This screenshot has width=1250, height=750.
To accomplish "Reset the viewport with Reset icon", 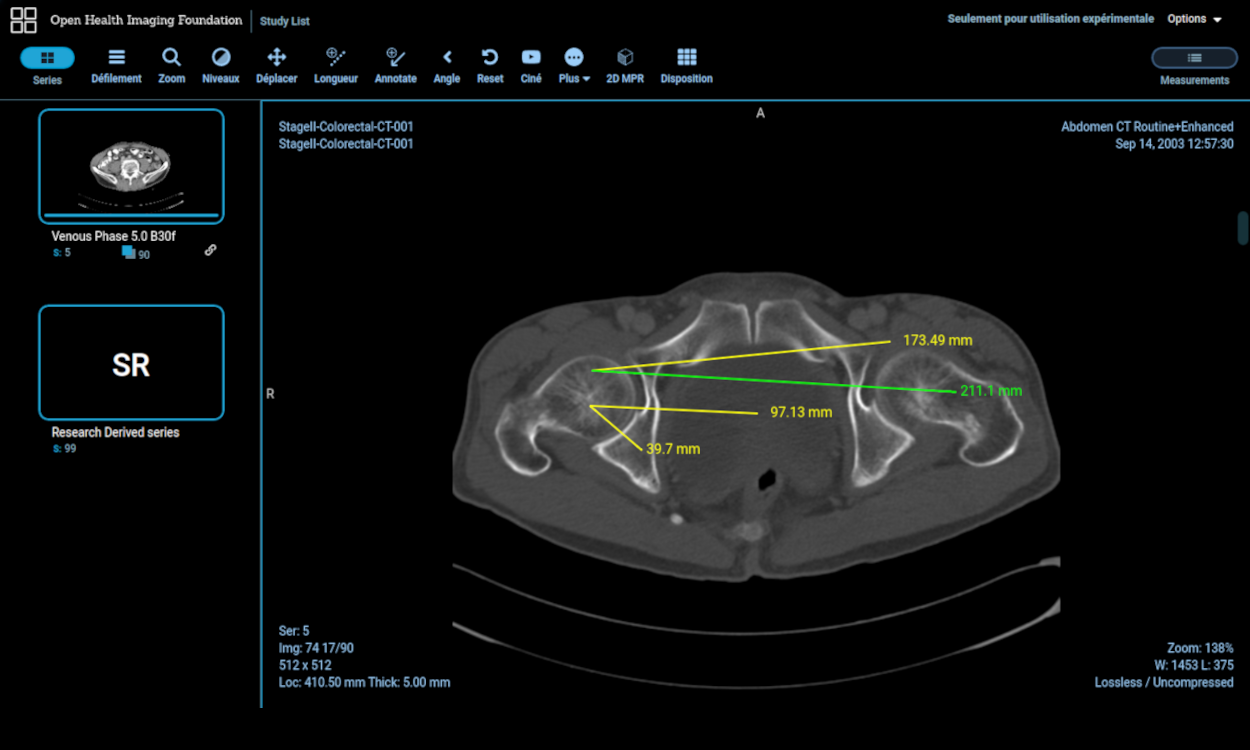I will click(490, 65).
